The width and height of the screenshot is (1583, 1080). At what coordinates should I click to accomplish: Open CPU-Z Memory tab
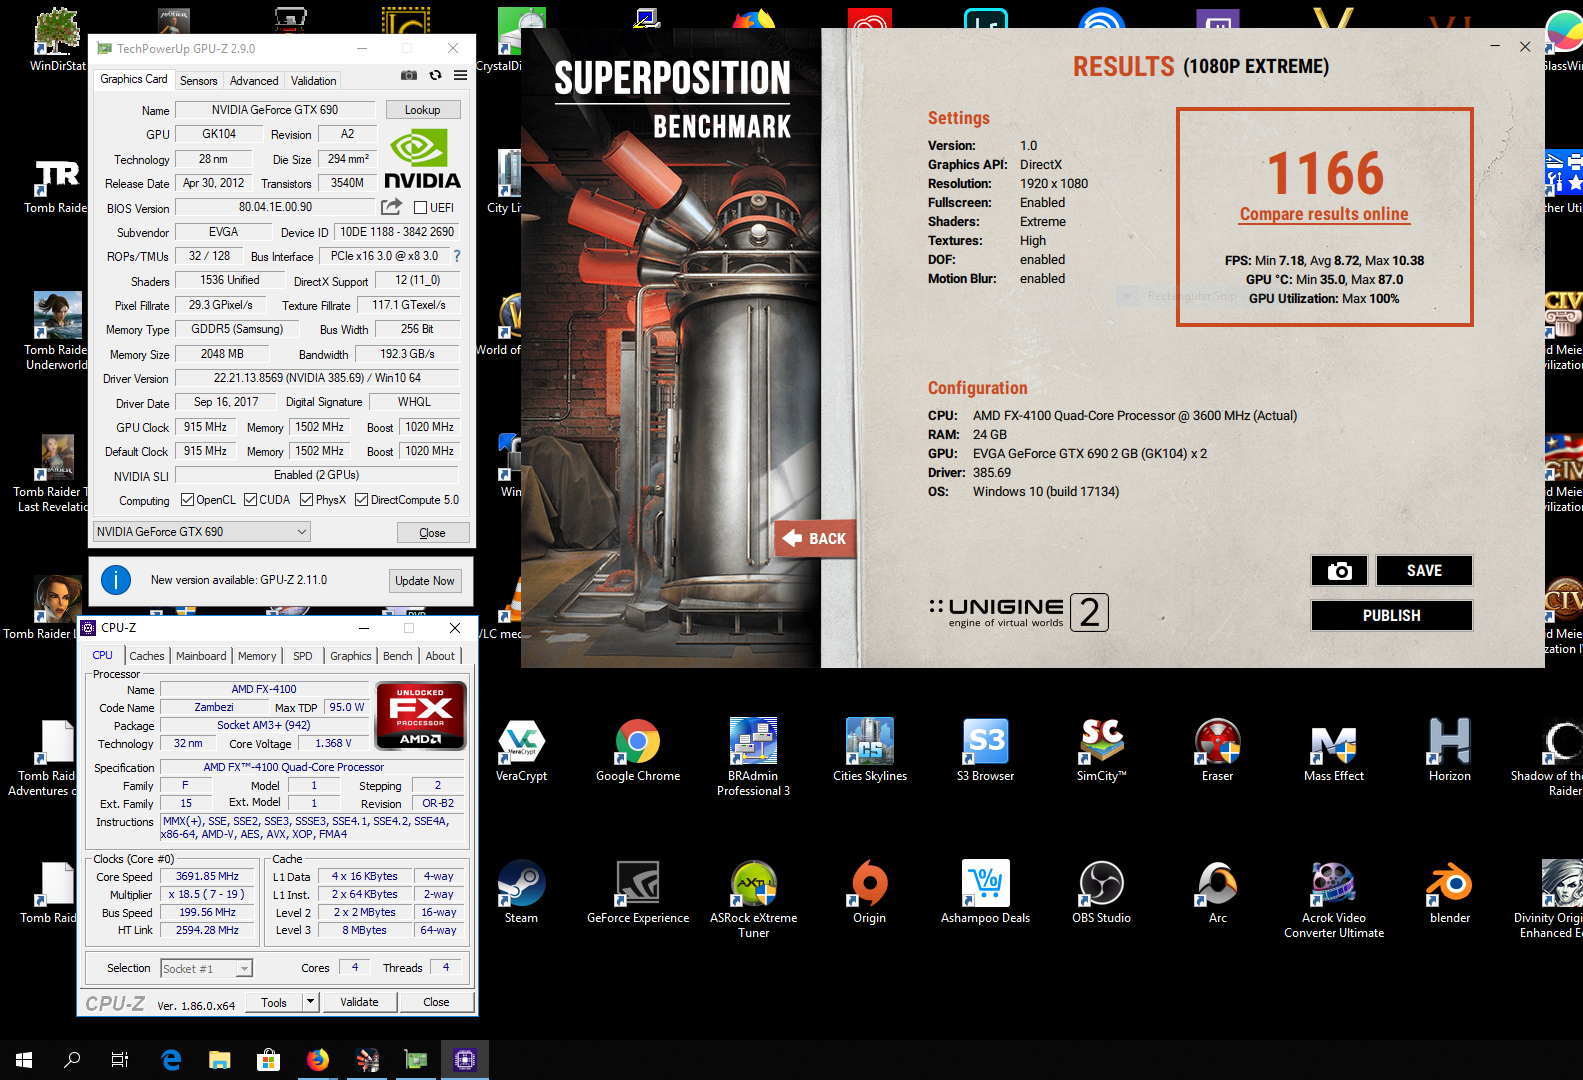tap(257, 656)
